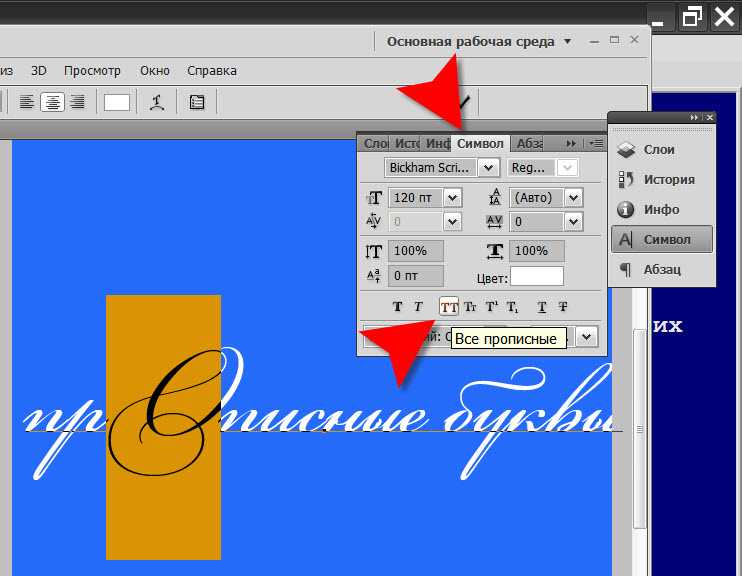742x576 pixels.
Task: Open text color swatch in options bar
Action: (117, 102)
